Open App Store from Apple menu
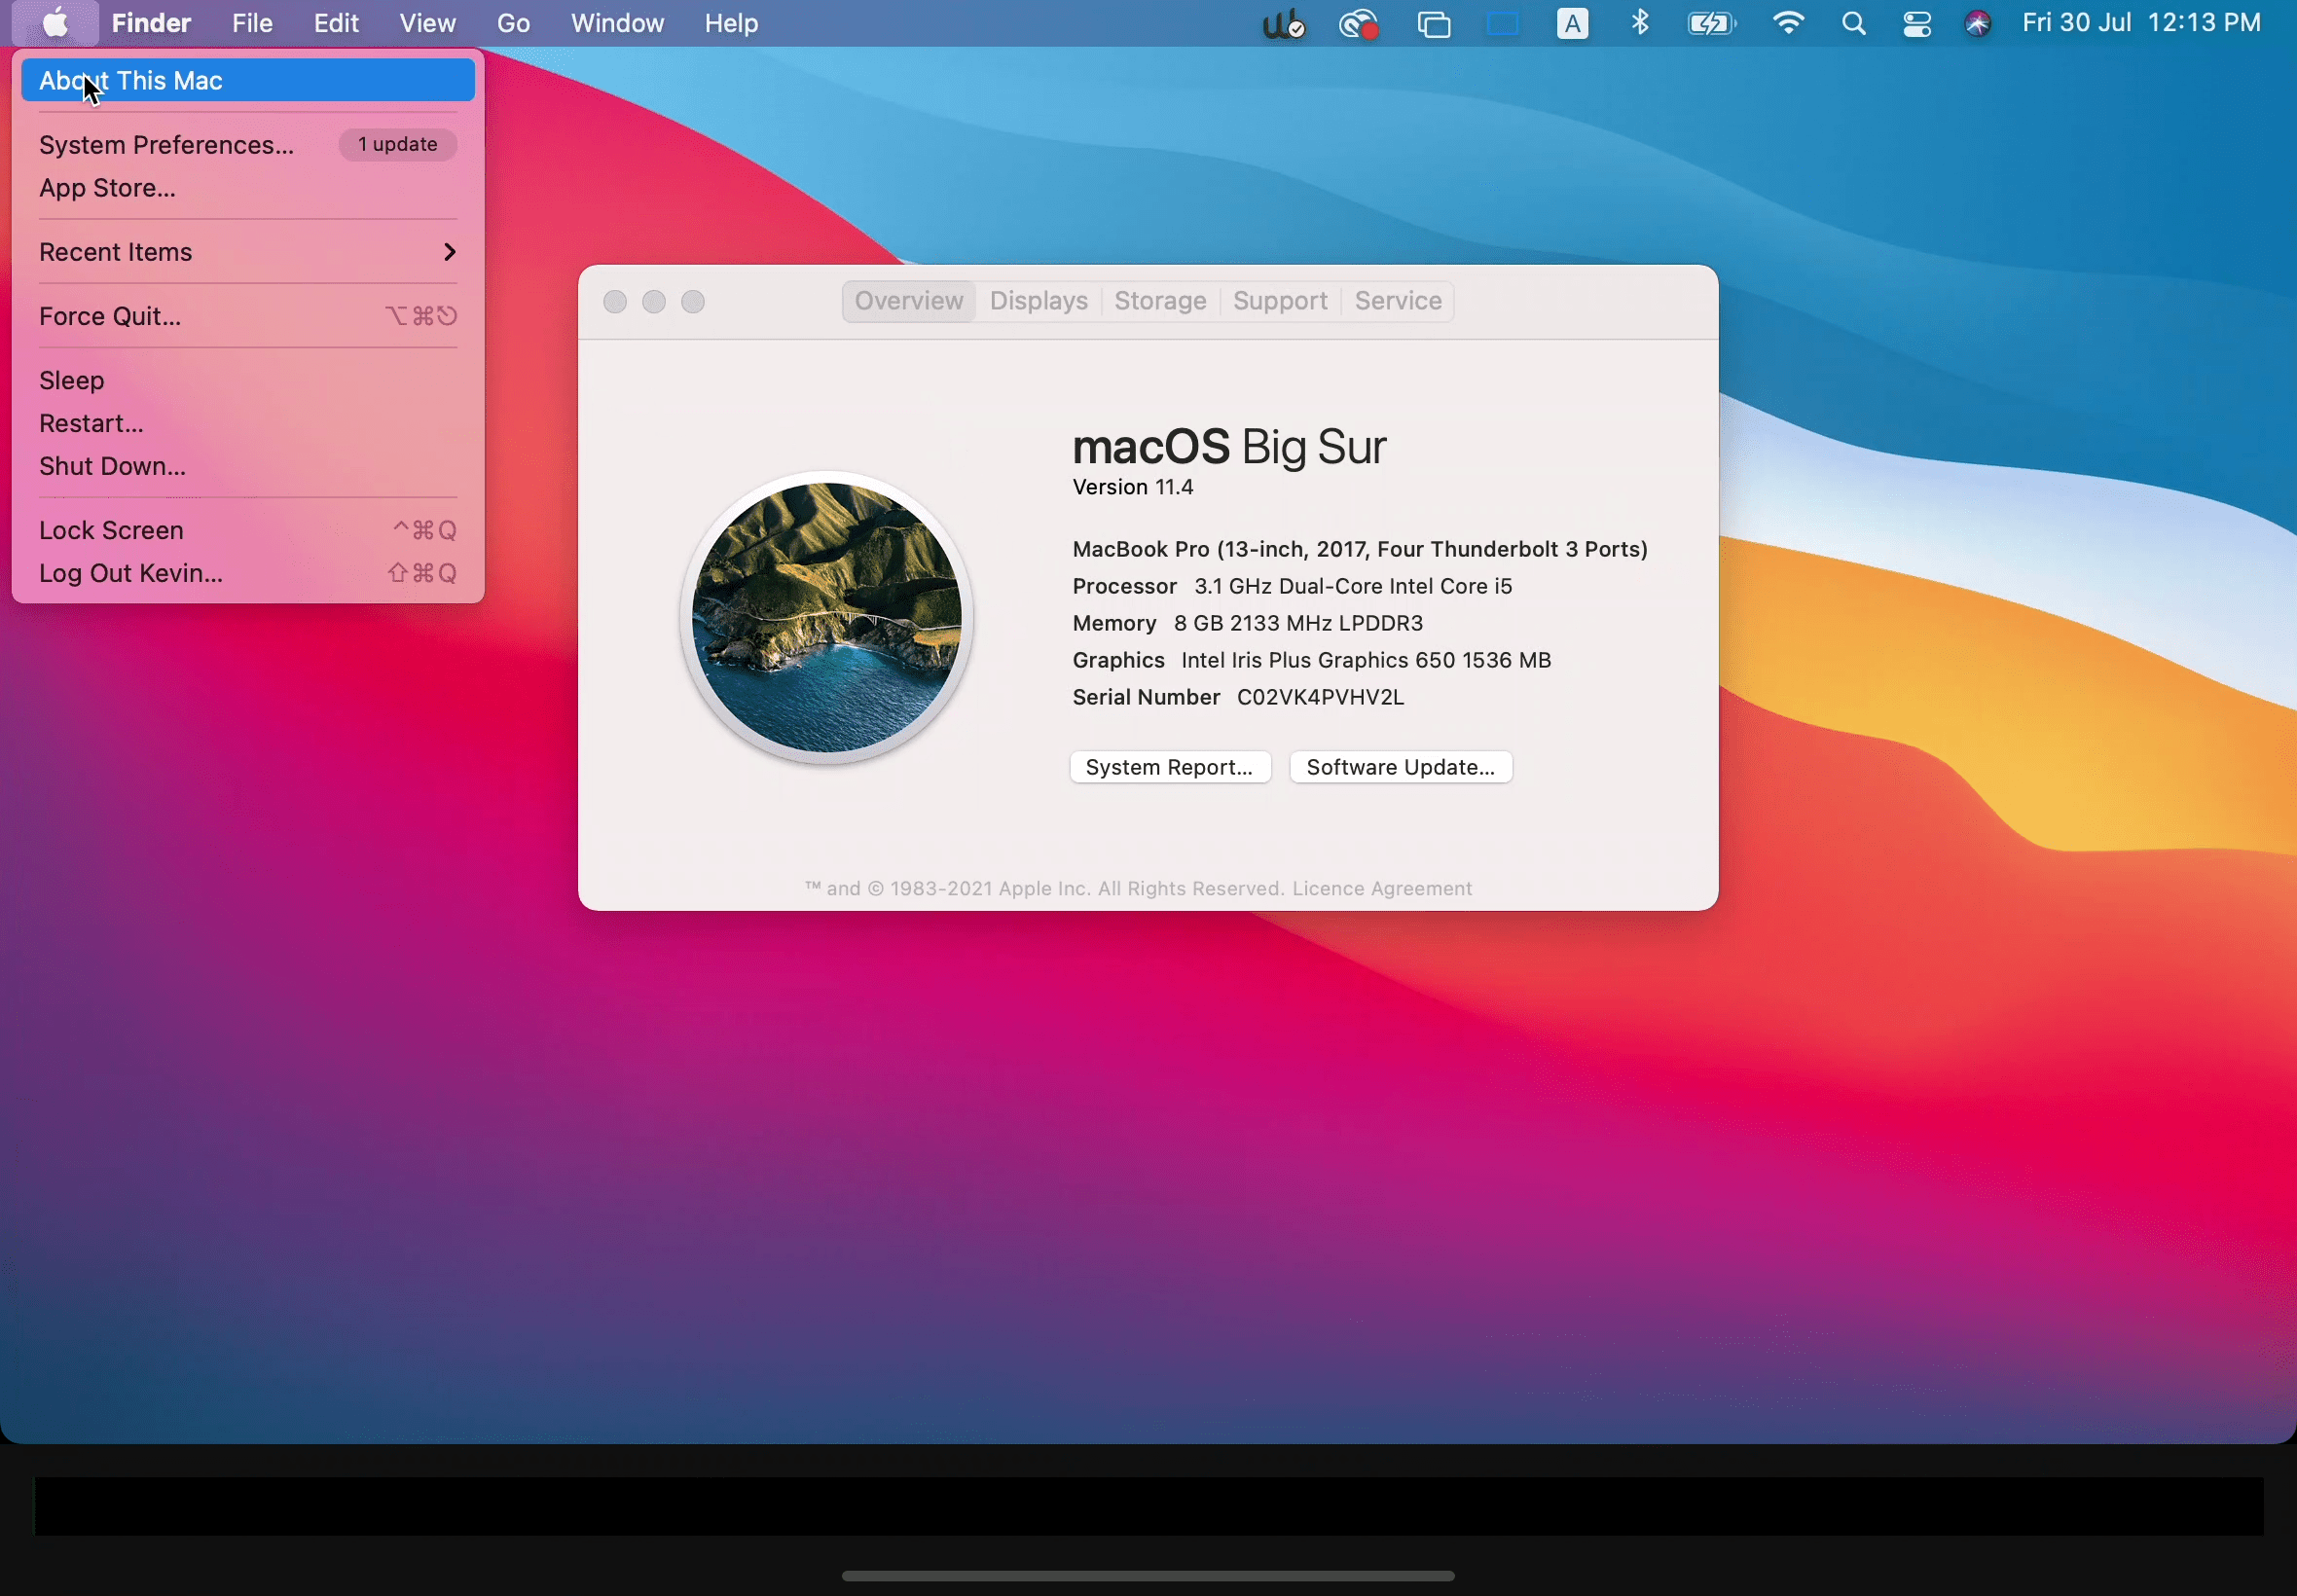The width and height of the screenshot is (2297, 1596). (248, 188)
